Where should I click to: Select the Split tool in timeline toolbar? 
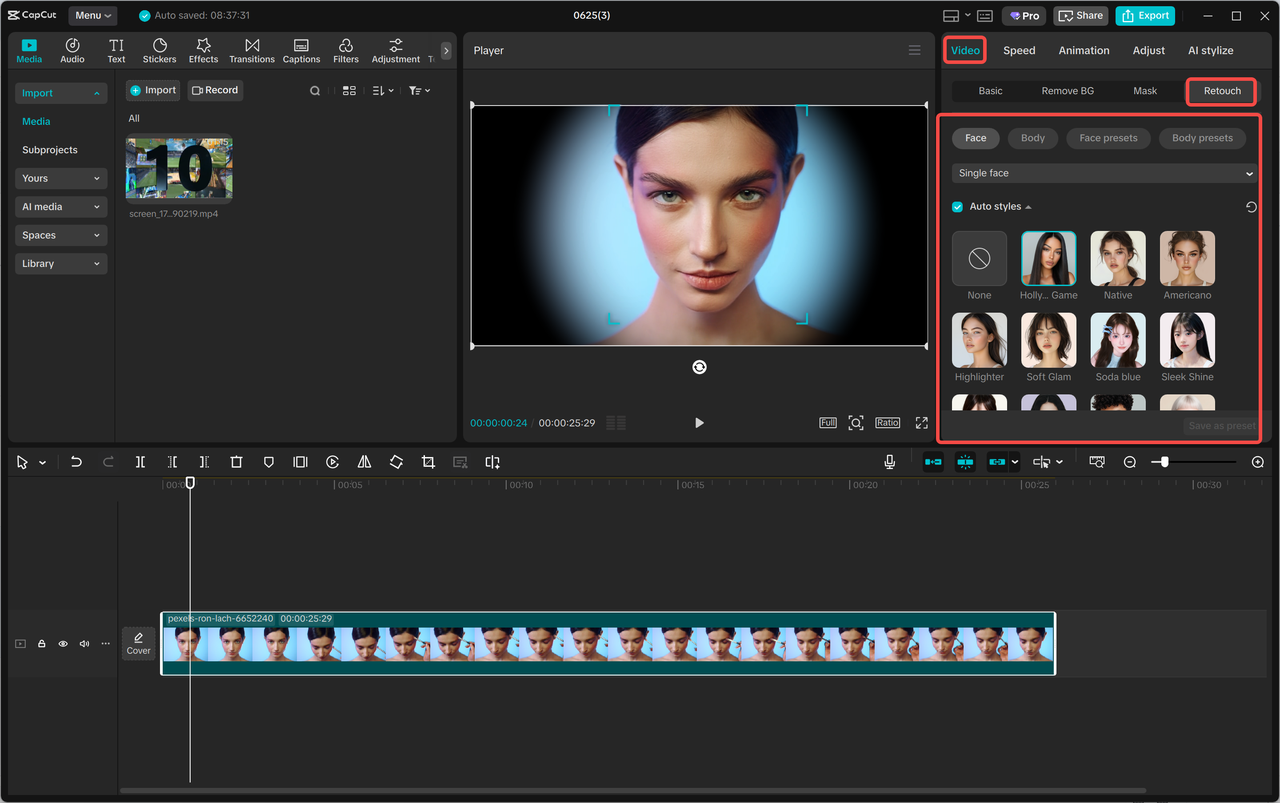point(140,461)
